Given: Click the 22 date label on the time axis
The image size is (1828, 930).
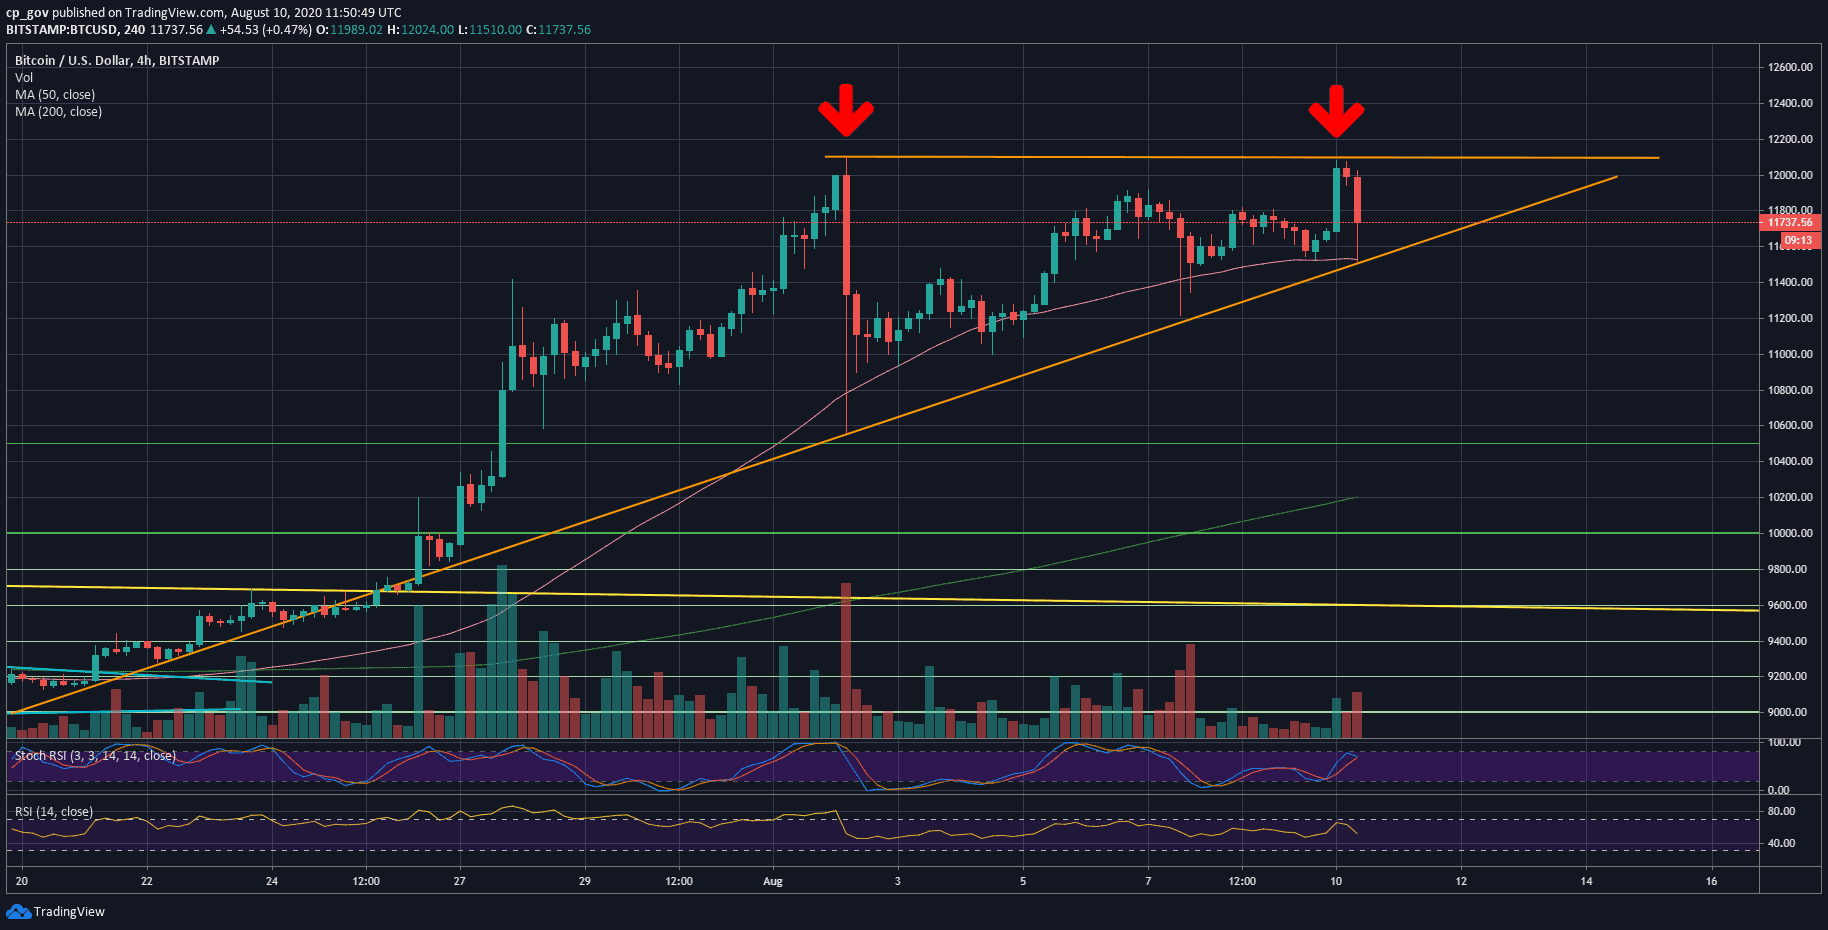Looking at the screenshot, I should (x=147, y=881).
